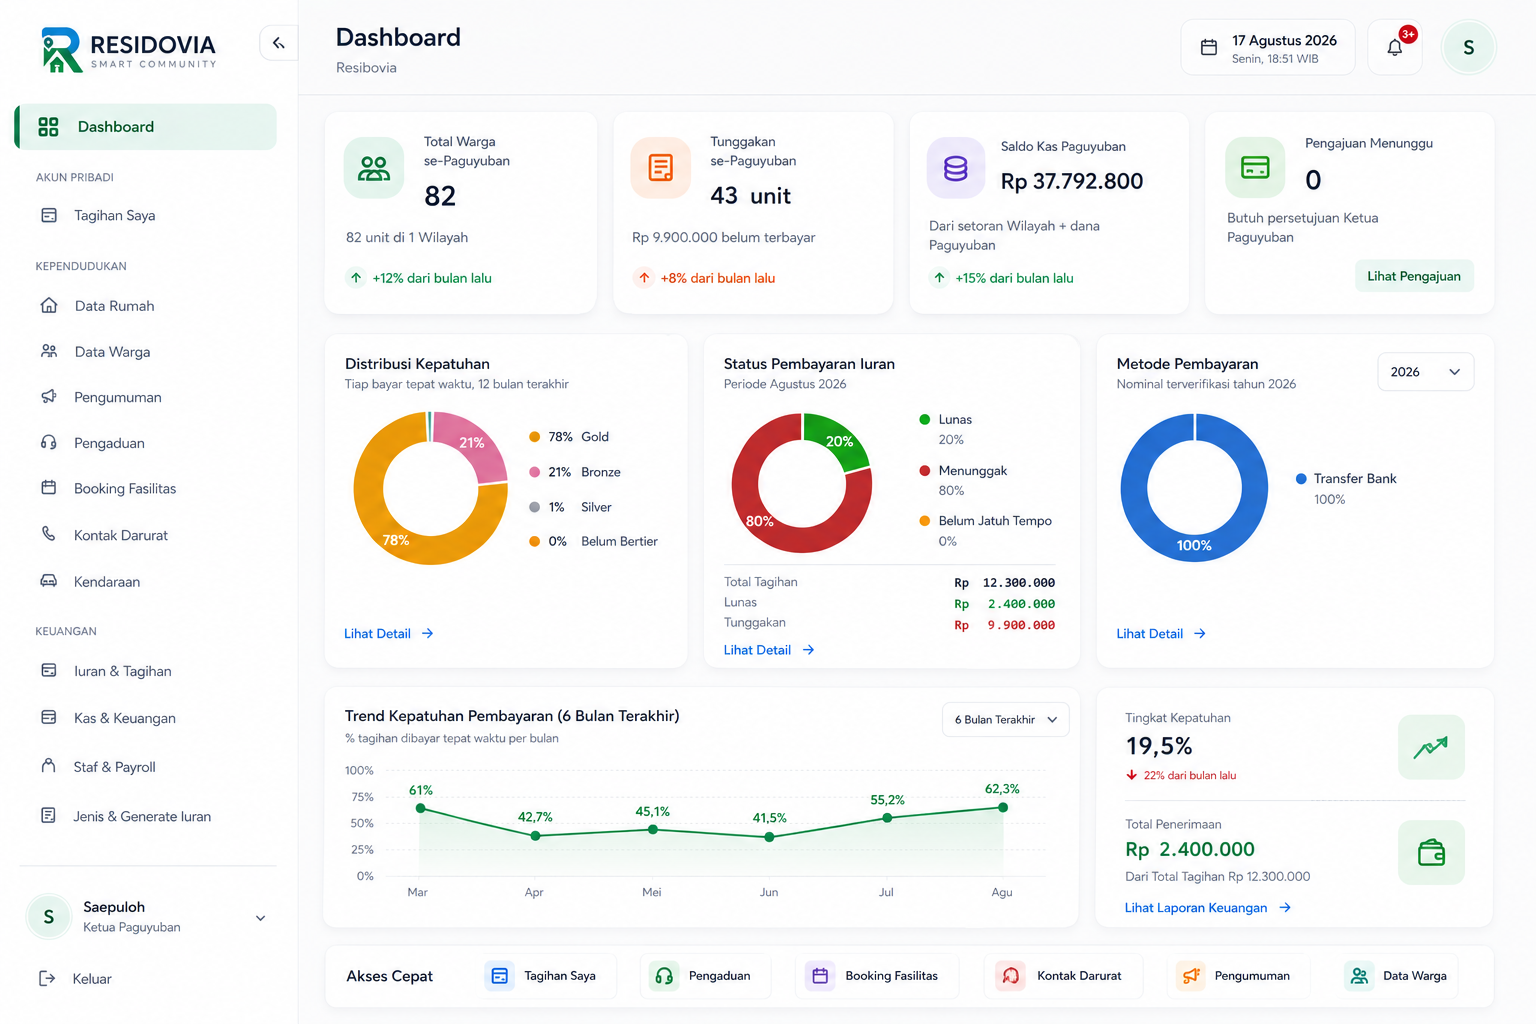This screenshot has width=1536, height=1024.
Task: Click the Staf & Payroll person icon
Action: pyautogui.click(x=49, y=766)
